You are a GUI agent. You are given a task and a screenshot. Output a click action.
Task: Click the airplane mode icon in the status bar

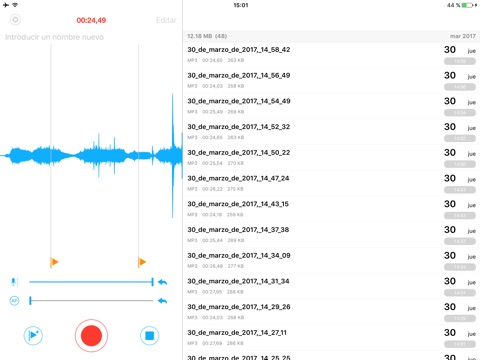[6, 5]
